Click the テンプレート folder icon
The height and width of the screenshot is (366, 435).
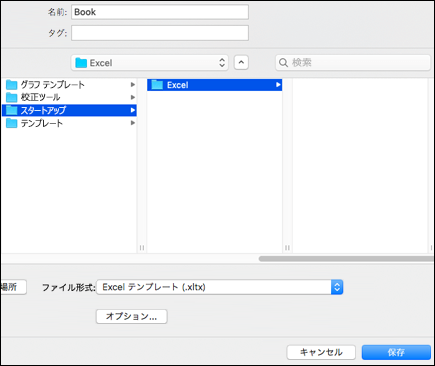(11, 123)
